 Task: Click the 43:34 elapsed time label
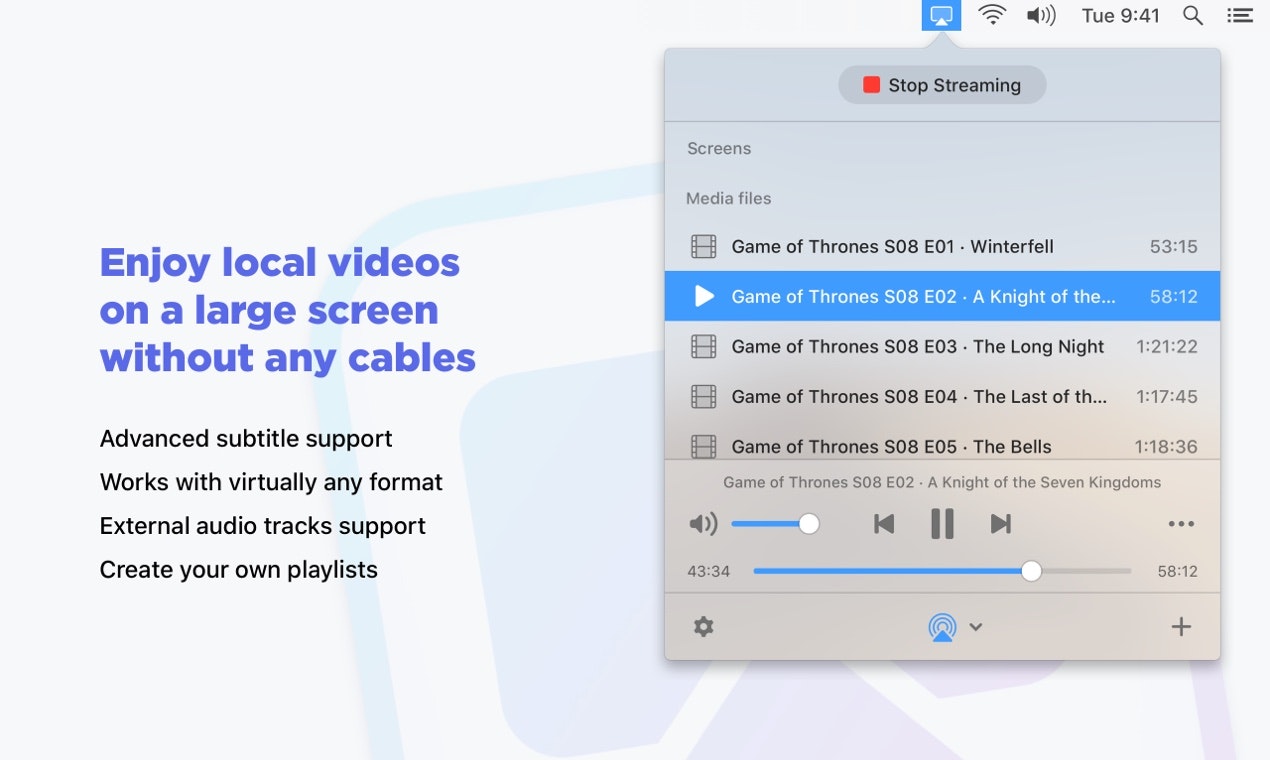pos(708,571)
